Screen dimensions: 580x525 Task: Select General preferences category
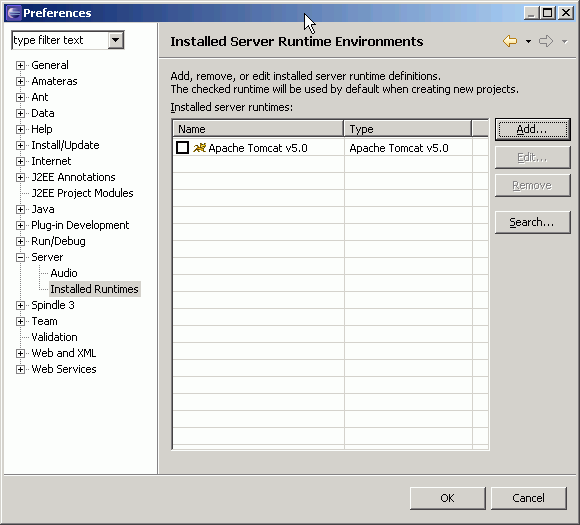(50, 65)
